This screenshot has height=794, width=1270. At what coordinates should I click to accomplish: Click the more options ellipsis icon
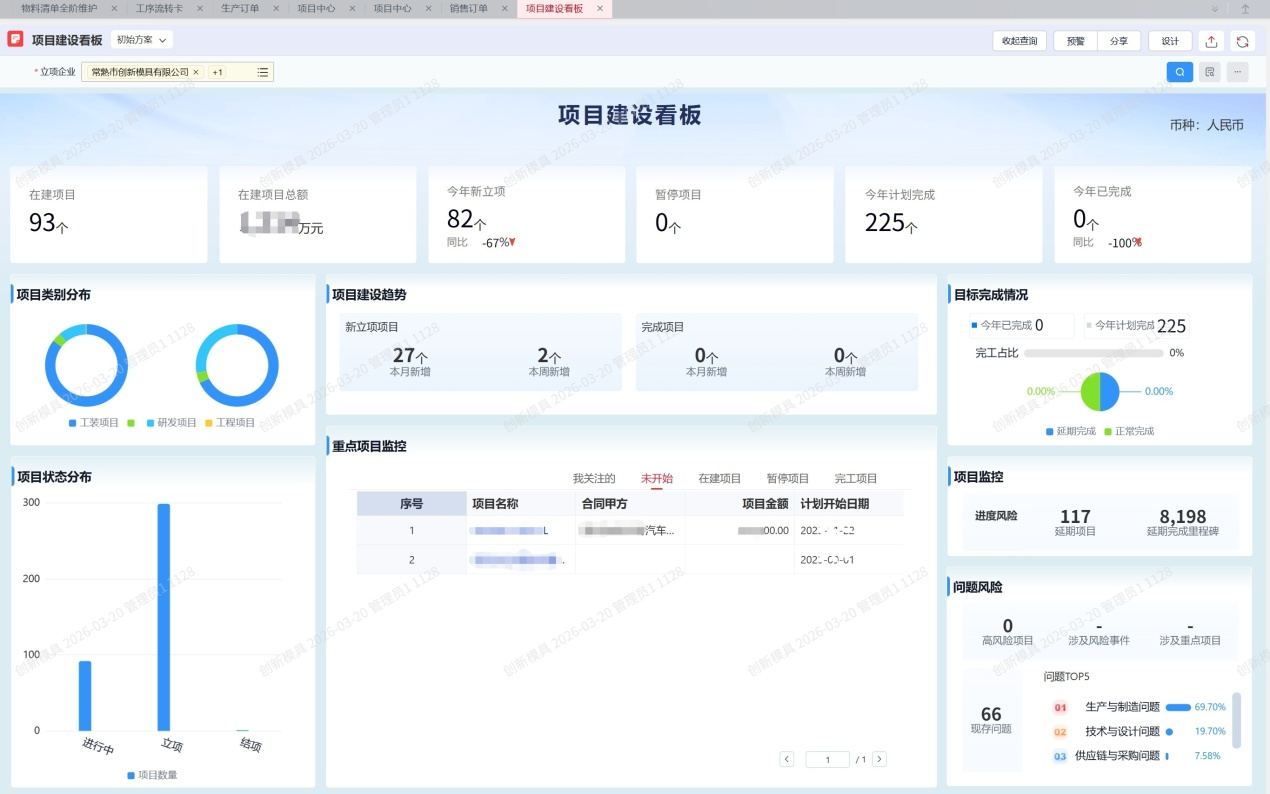1238,72
